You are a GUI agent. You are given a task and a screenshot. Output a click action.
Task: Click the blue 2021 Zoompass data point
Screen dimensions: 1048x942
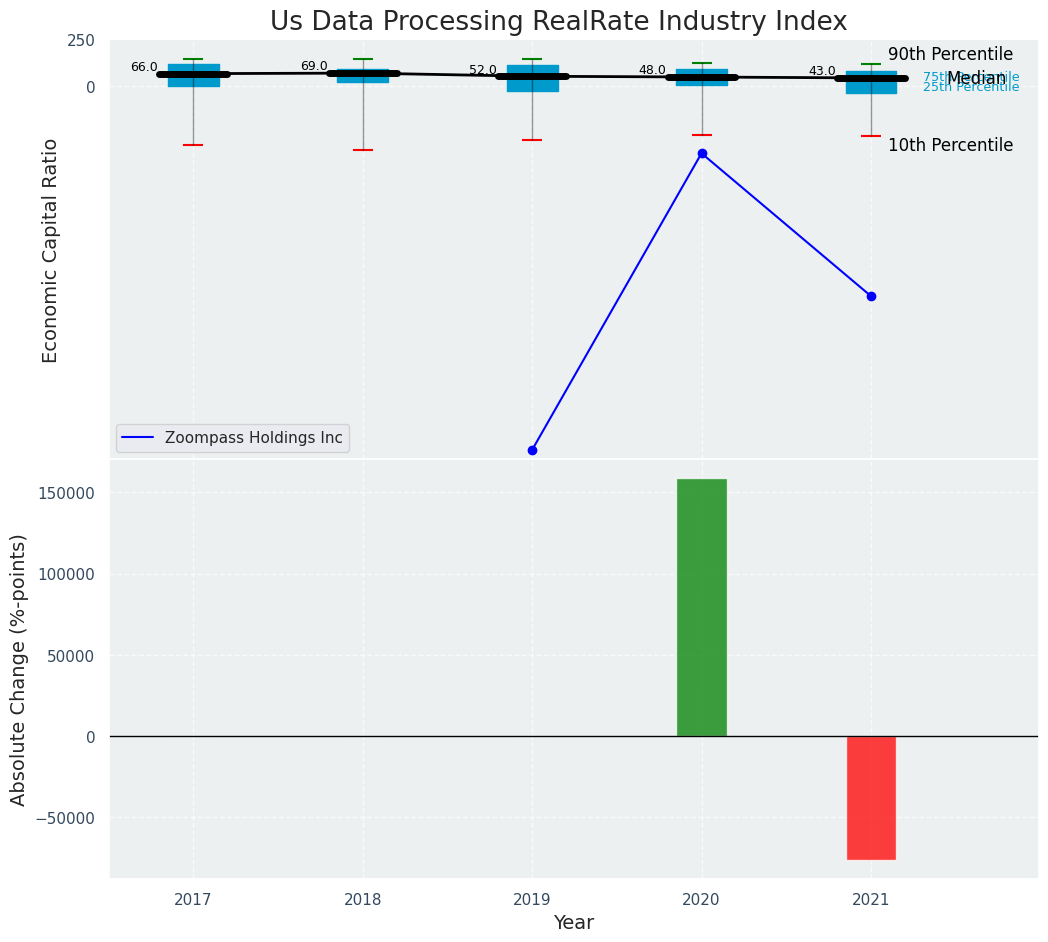(x=871, y=296)
